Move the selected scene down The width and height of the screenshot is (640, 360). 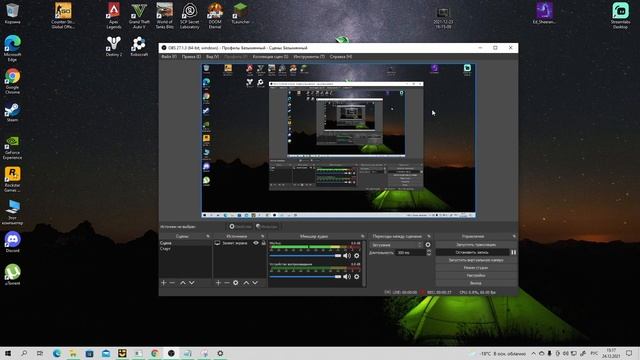(191, 282)
